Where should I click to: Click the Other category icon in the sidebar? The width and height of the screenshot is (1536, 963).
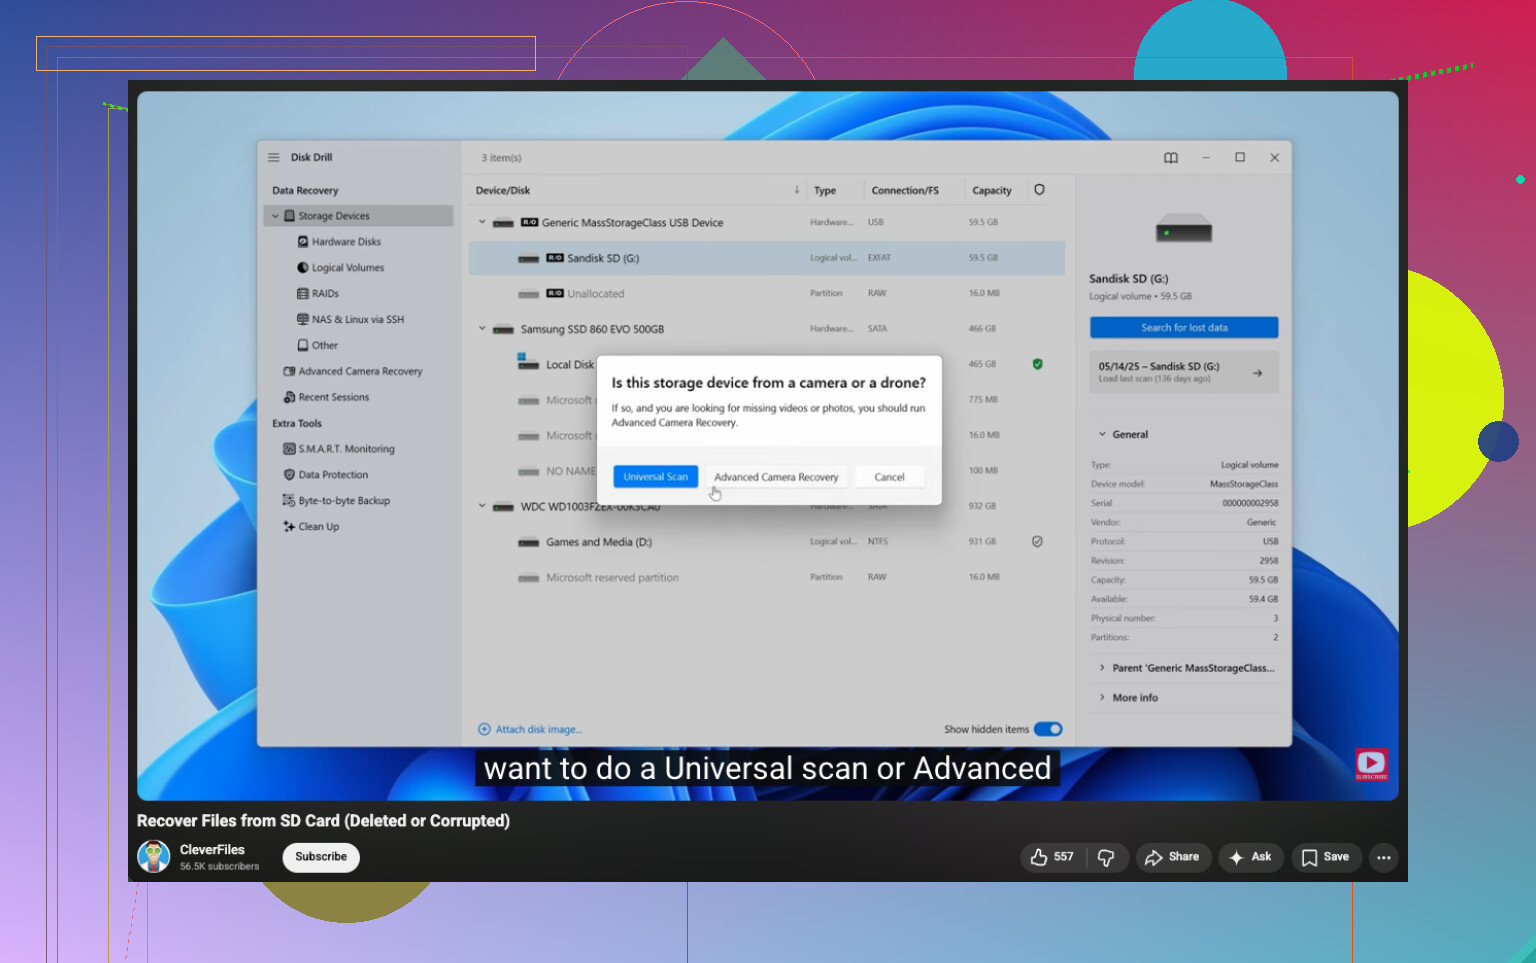[303, 346]
